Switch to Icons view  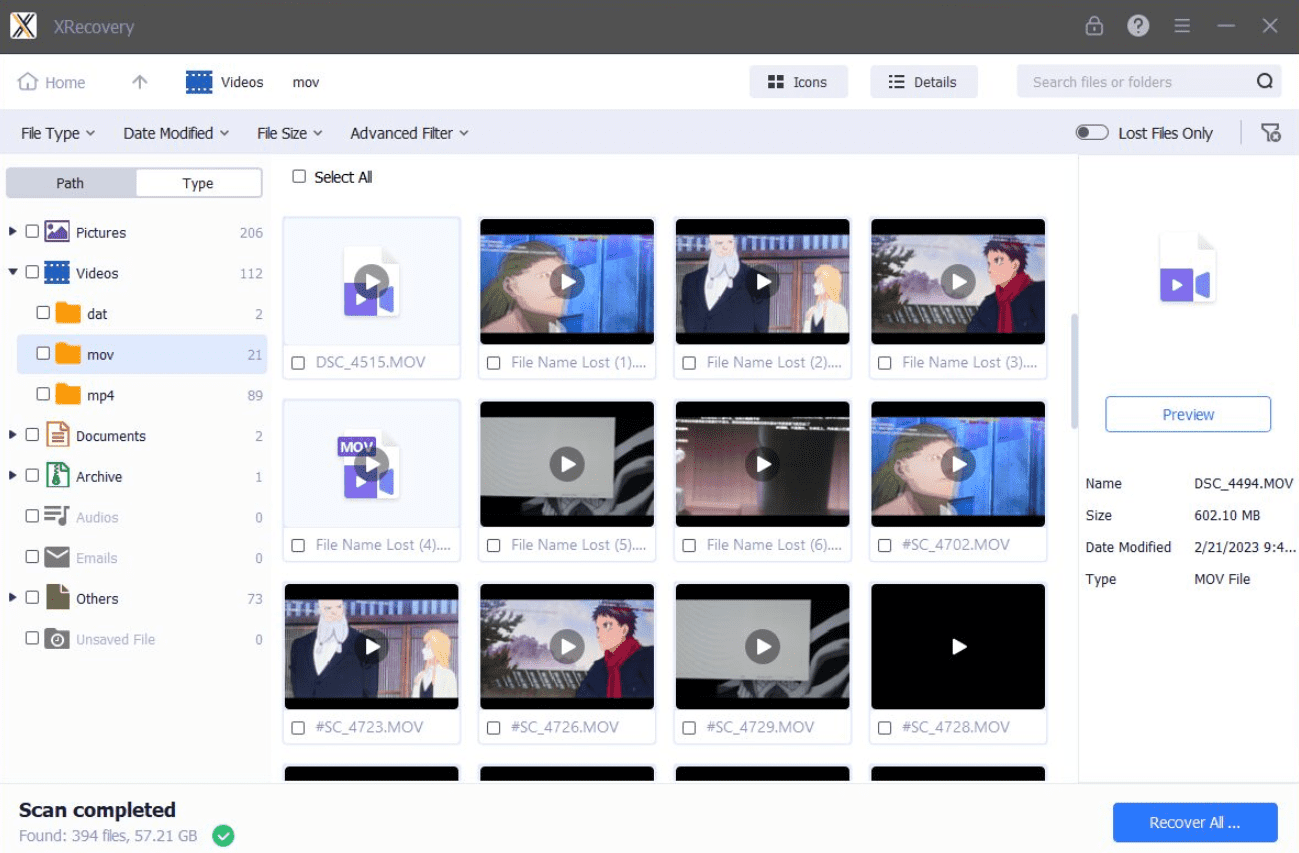pos(798,82)
